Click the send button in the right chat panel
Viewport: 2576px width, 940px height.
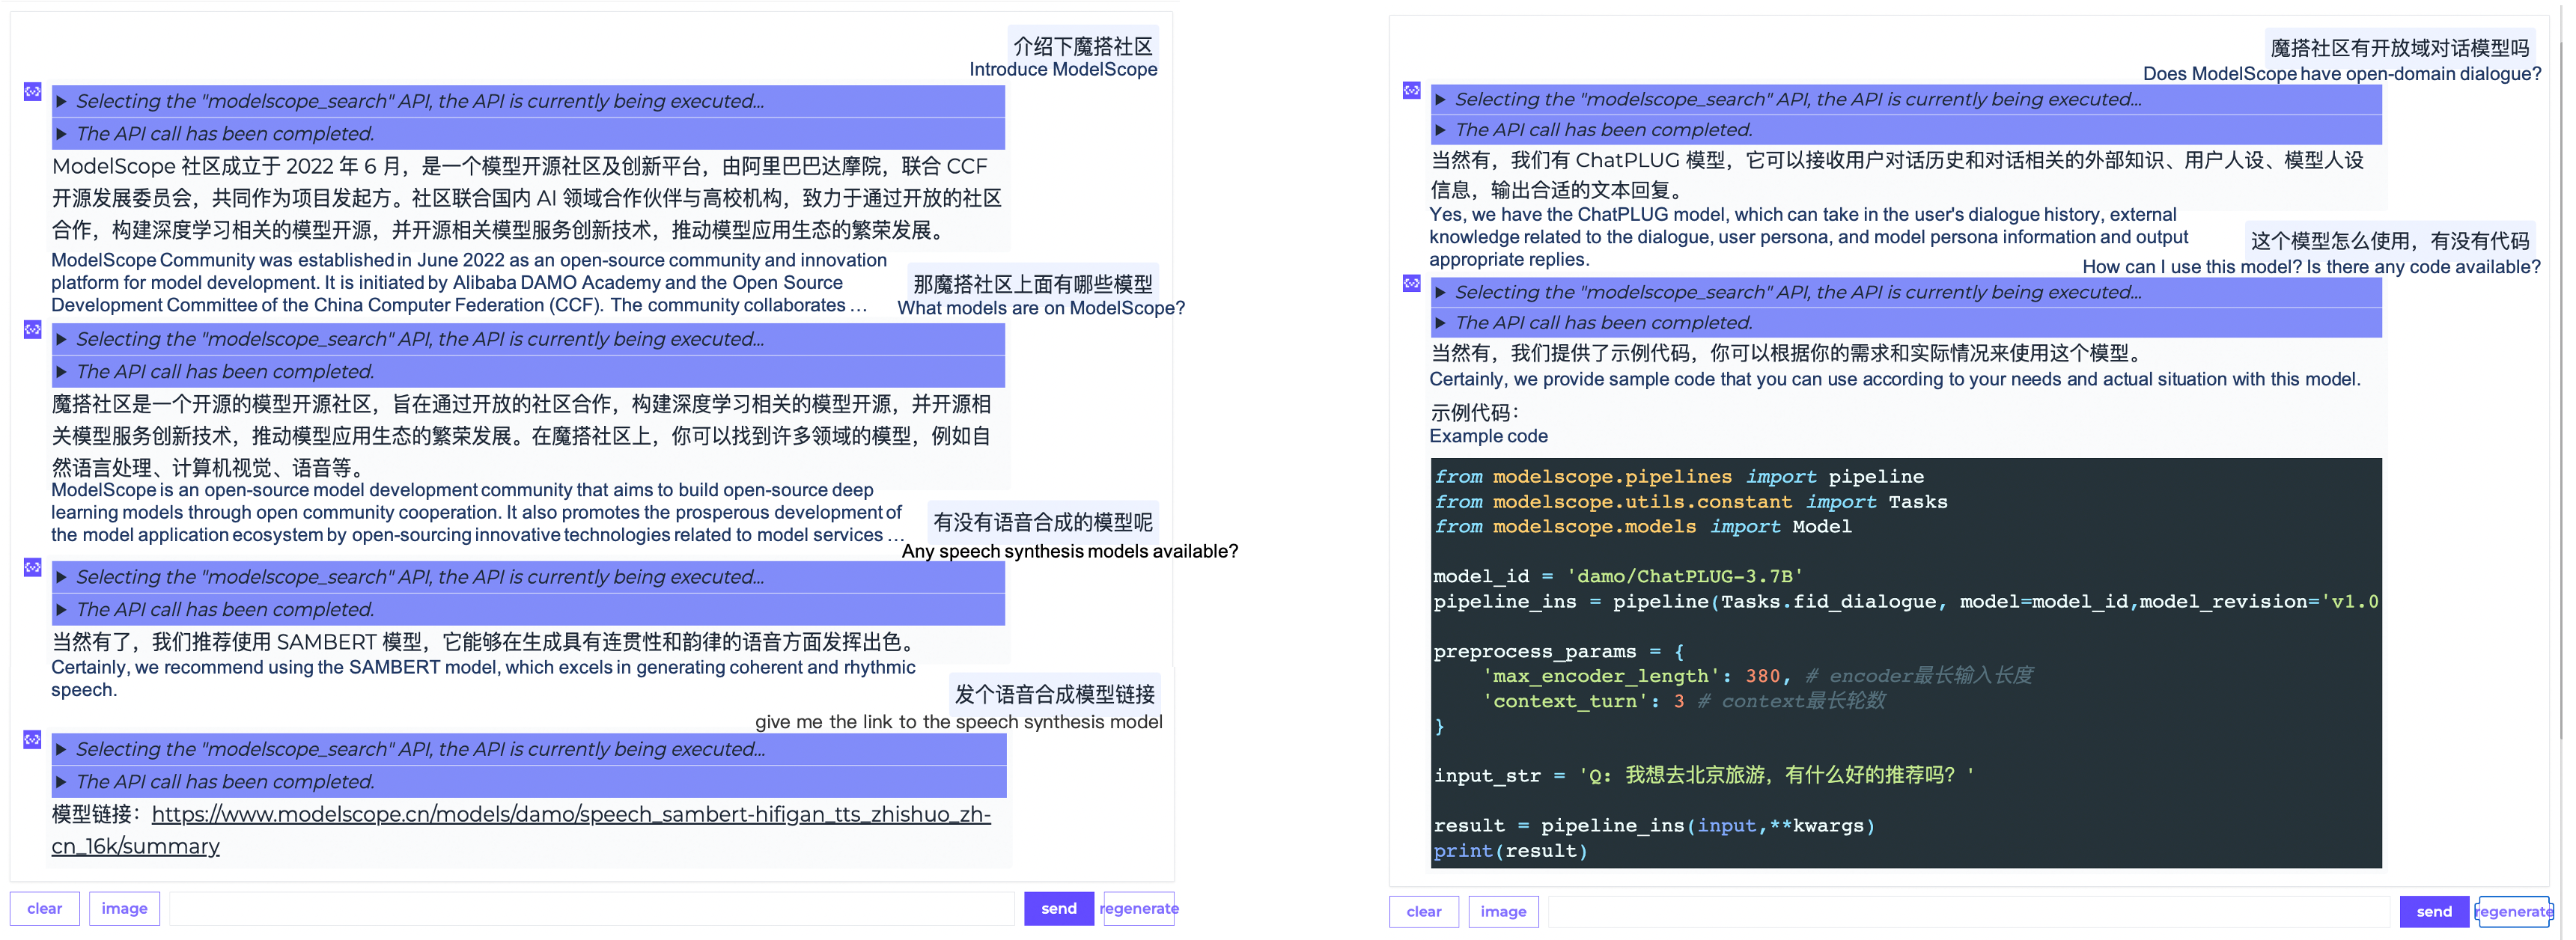pyautogui.click(x=2434, y=912)
